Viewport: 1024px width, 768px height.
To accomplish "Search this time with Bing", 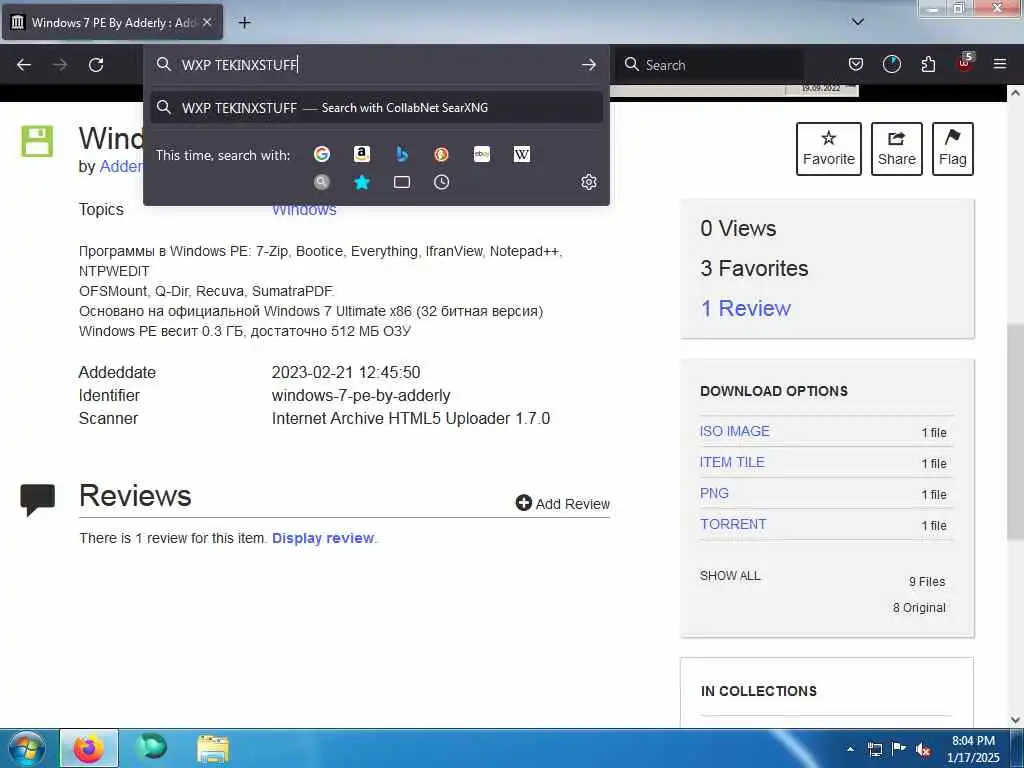I will [402, 154].
